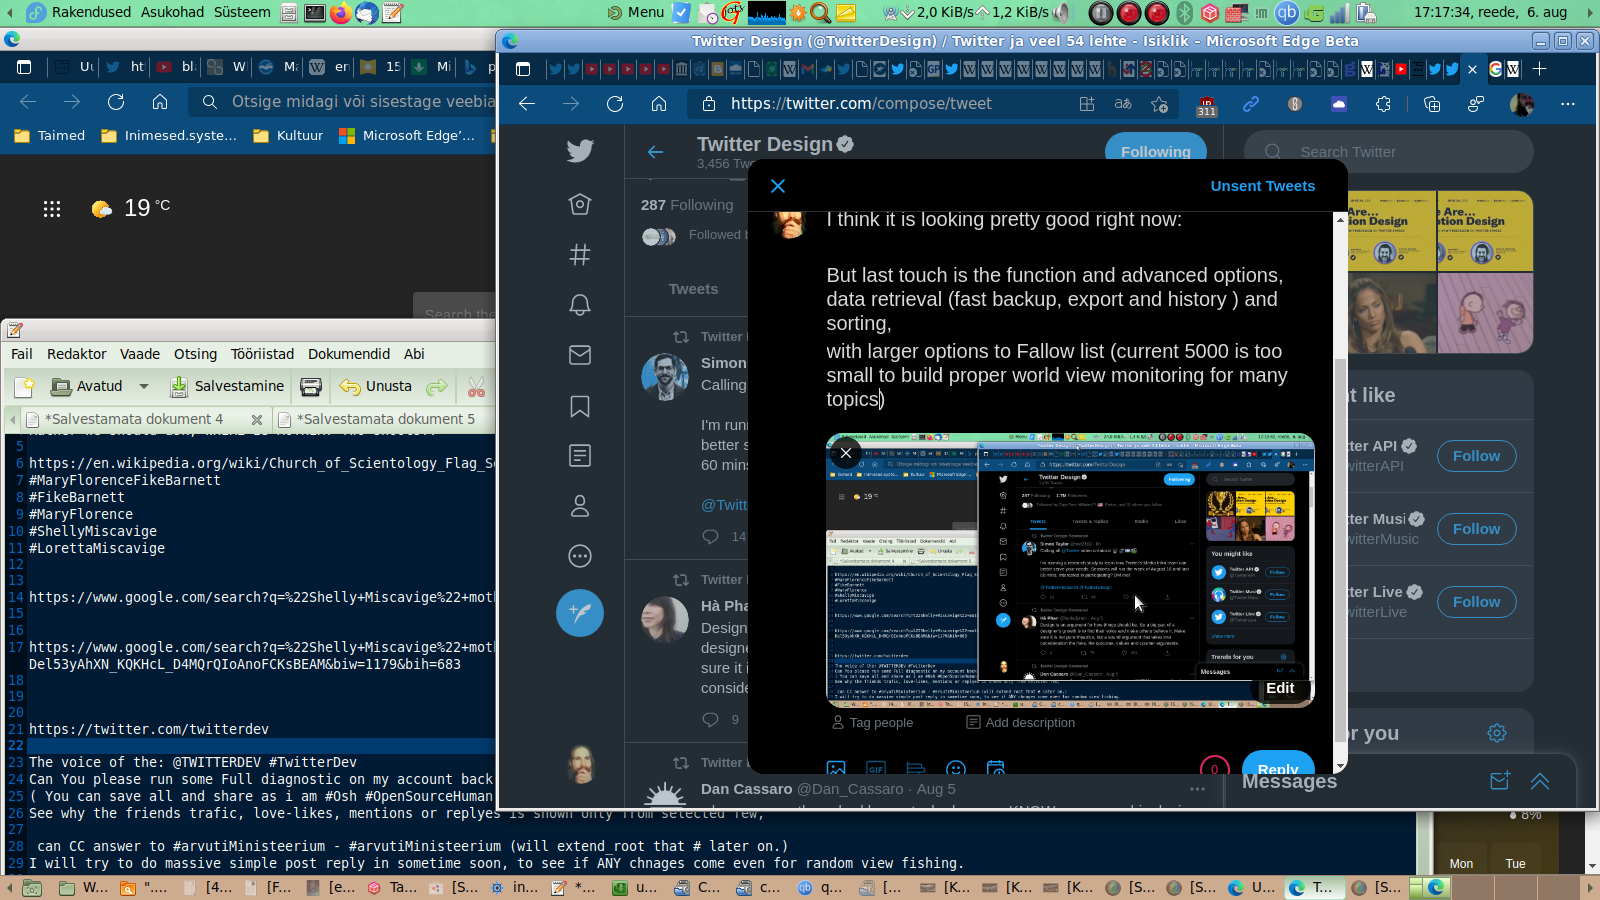Image resolution: width=1600 pixels, height=900 pixels.
Task: Close Salvestamata dokument 4 tab
Action: point(257,420)
